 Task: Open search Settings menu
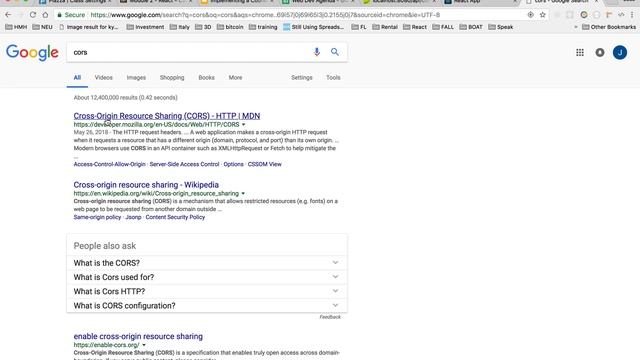point(302,78)
